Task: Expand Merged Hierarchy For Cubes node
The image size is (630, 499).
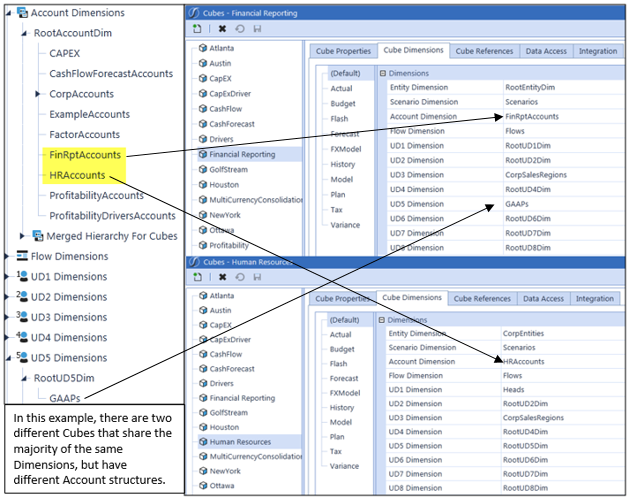Action: pyautogui.click(x=22, y=235)
